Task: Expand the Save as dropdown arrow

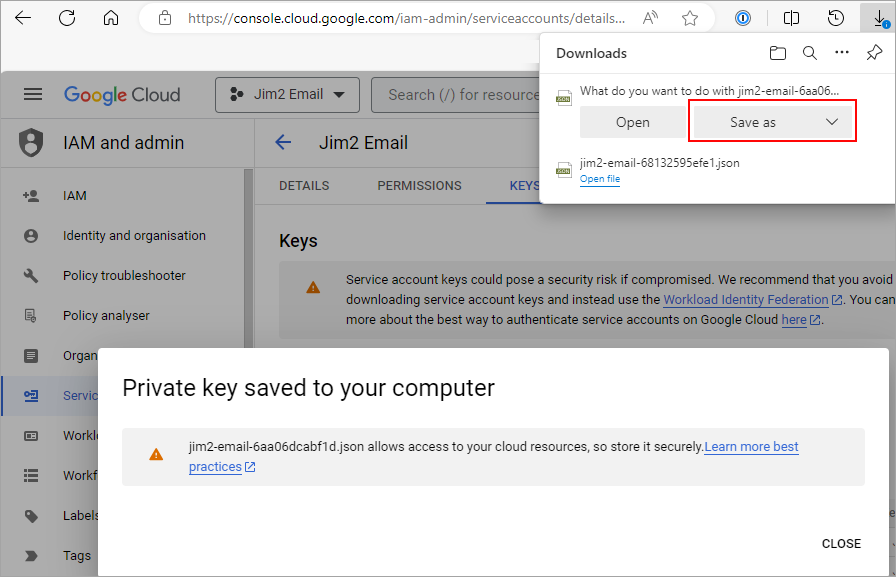Action: pos(832,122)
